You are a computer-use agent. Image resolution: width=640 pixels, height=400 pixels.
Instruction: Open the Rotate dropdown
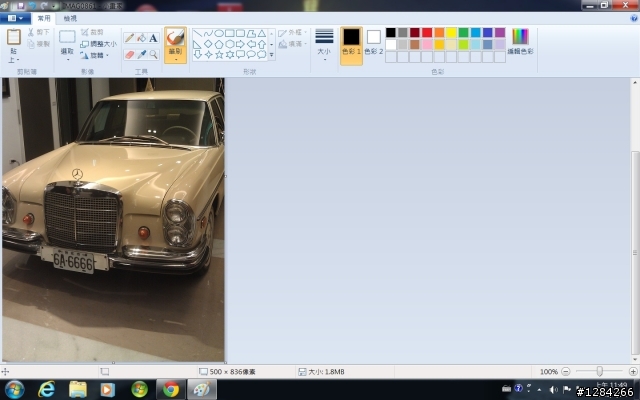pos(95,56)
